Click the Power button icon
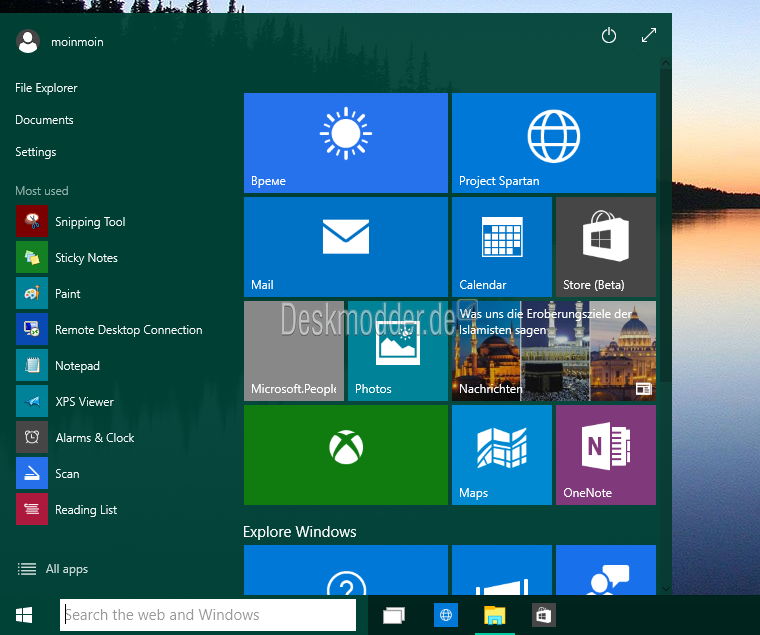Viewport: 760px width, 635px height. tap(609, 35)
